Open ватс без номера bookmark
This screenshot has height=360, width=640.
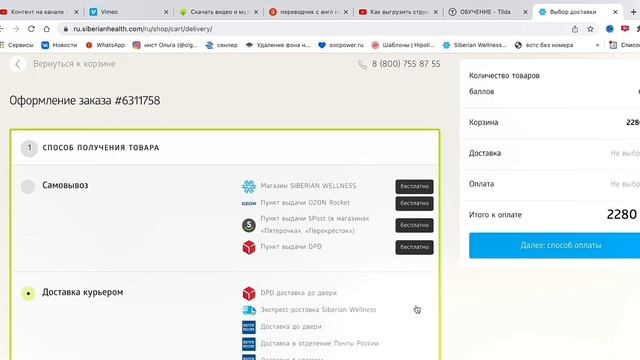[x=544, y=45]
